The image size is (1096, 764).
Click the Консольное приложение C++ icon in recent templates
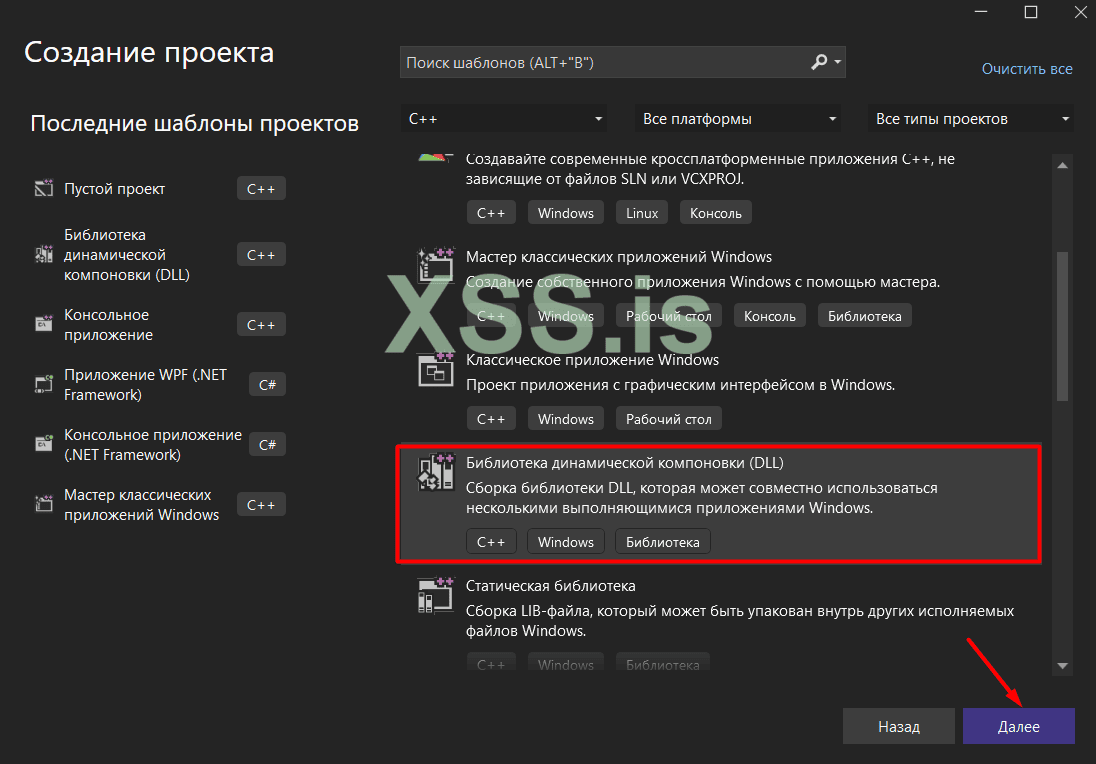click(x=44, y=324)
